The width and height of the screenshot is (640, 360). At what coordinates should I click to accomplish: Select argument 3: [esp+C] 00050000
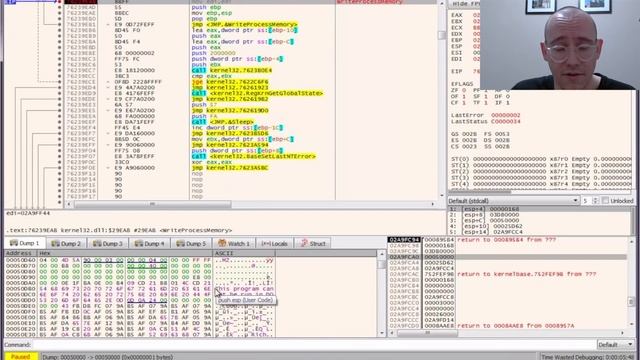(540, 220)
